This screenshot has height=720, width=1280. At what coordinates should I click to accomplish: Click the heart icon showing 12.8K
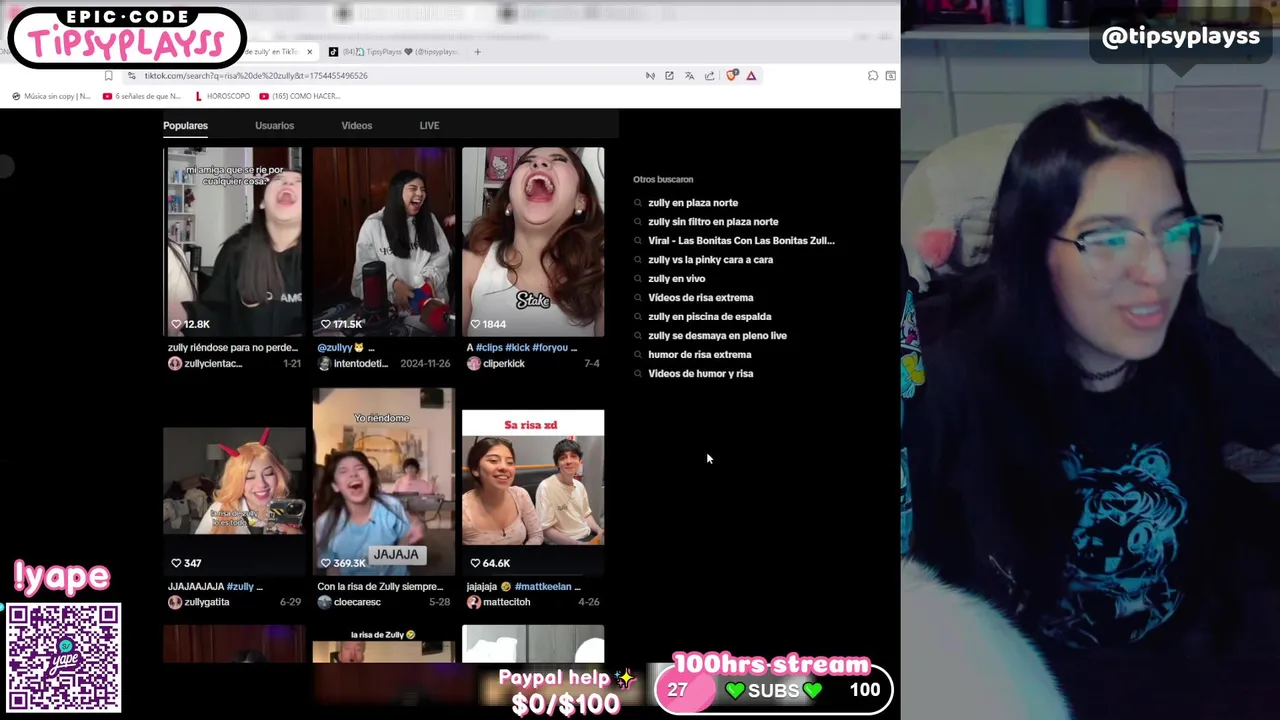176,324
